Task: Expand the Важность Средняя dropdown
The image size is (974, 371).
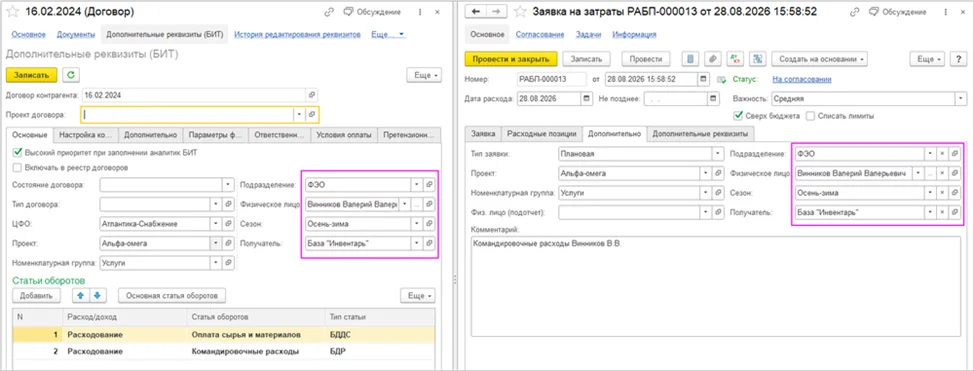Action: [961, 99]
